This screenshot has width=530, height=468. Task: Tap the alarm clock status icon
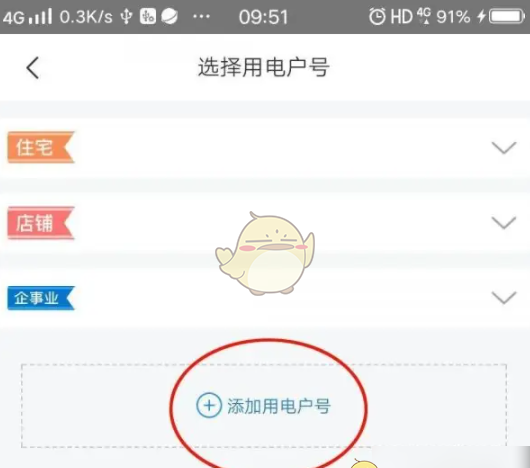pyautogui.click(x=377, y=16)
